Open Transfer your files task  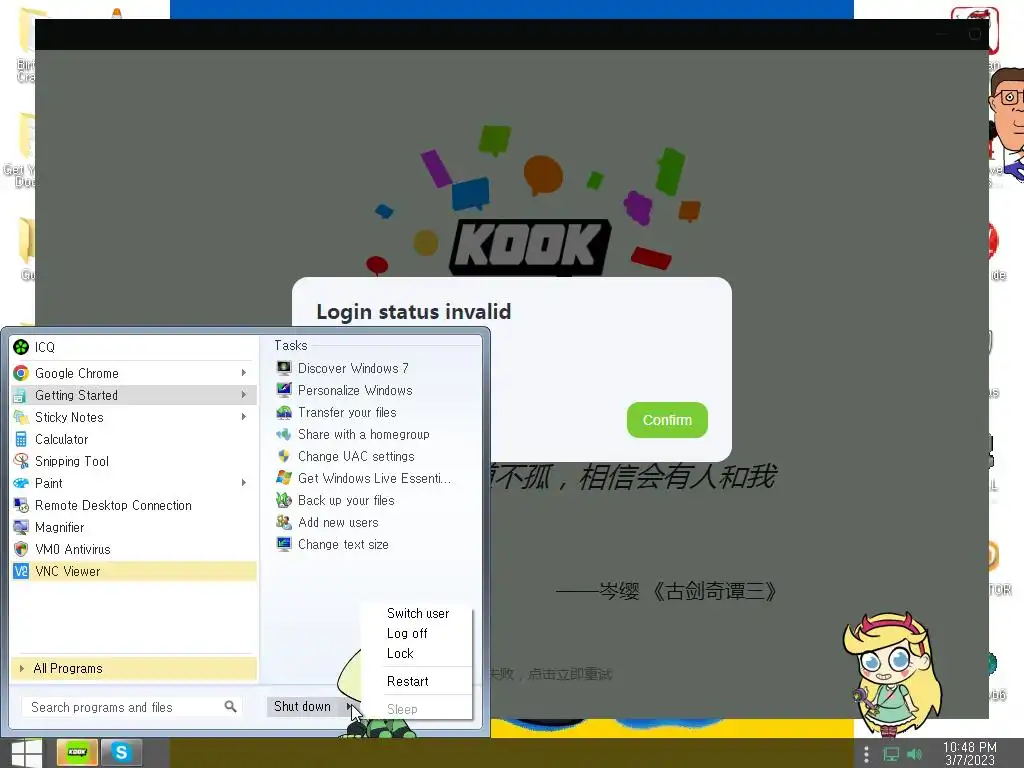347,413
